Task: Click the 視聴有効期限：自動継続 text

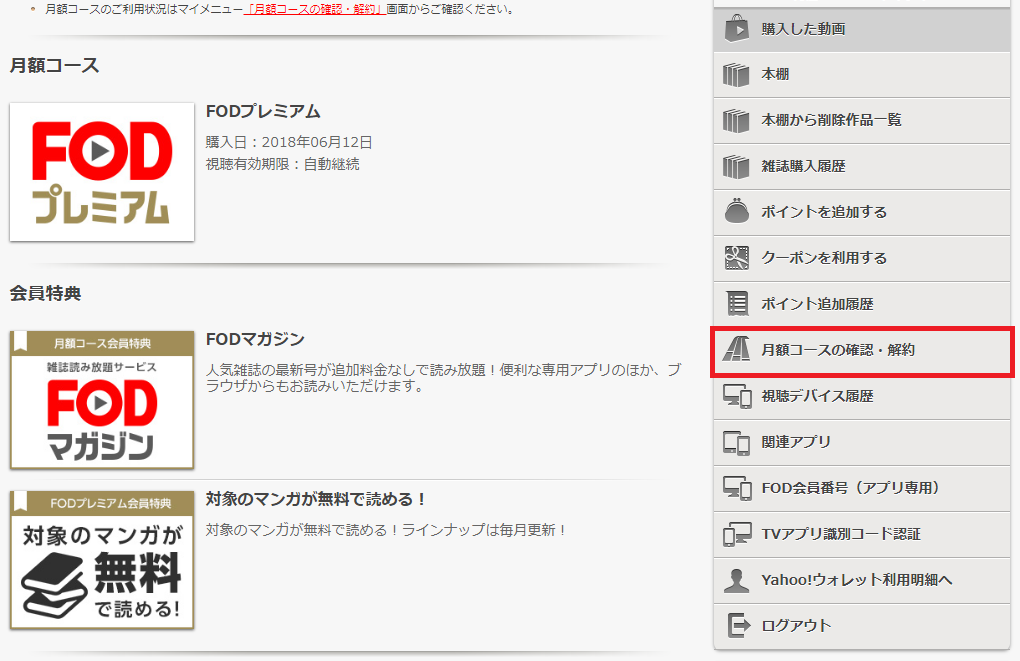Action: pos(282,165)
